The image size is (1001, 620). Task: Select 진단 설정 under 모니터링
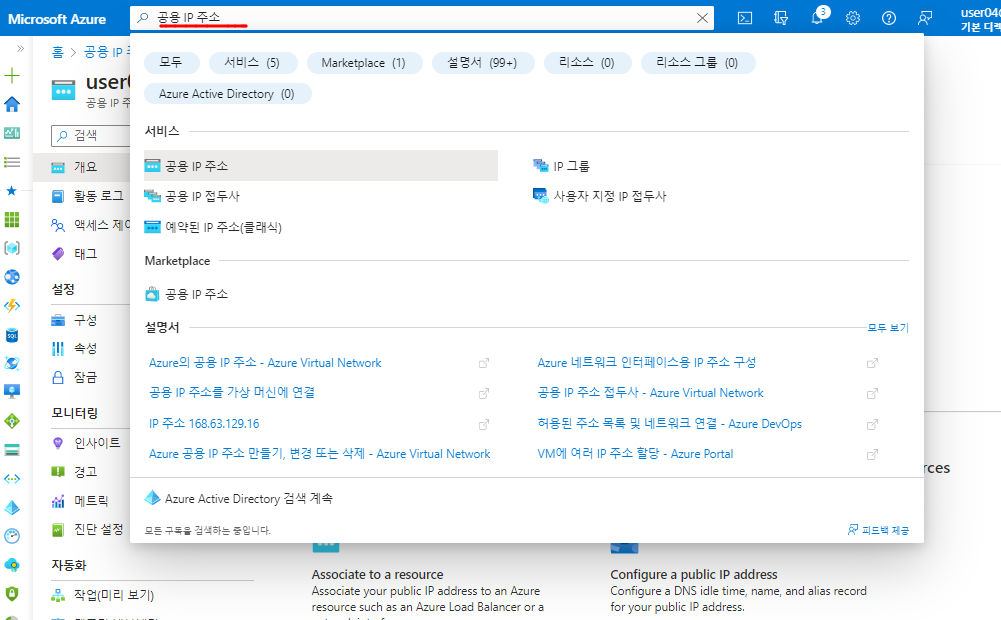tap(99, 529)
